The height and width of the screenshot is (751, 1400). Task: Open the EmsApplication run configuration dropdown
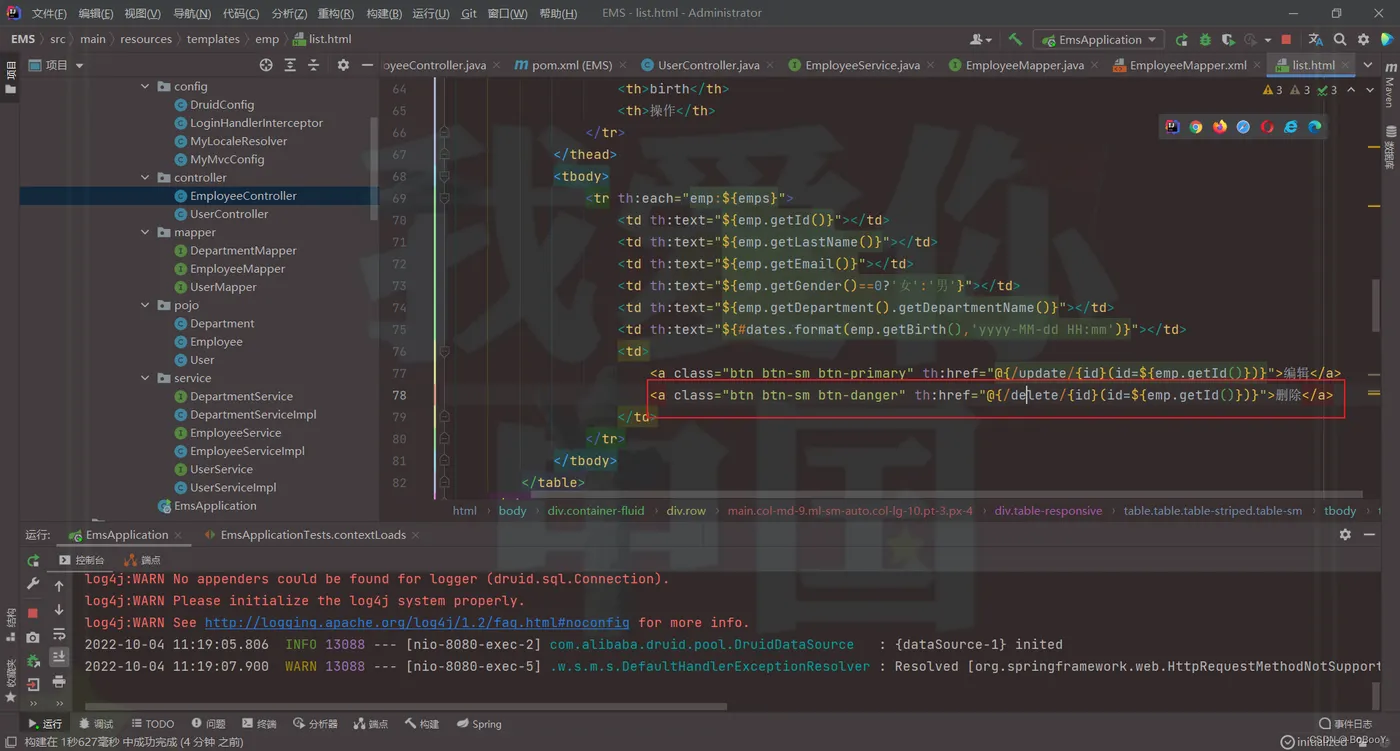(1099, 40)
